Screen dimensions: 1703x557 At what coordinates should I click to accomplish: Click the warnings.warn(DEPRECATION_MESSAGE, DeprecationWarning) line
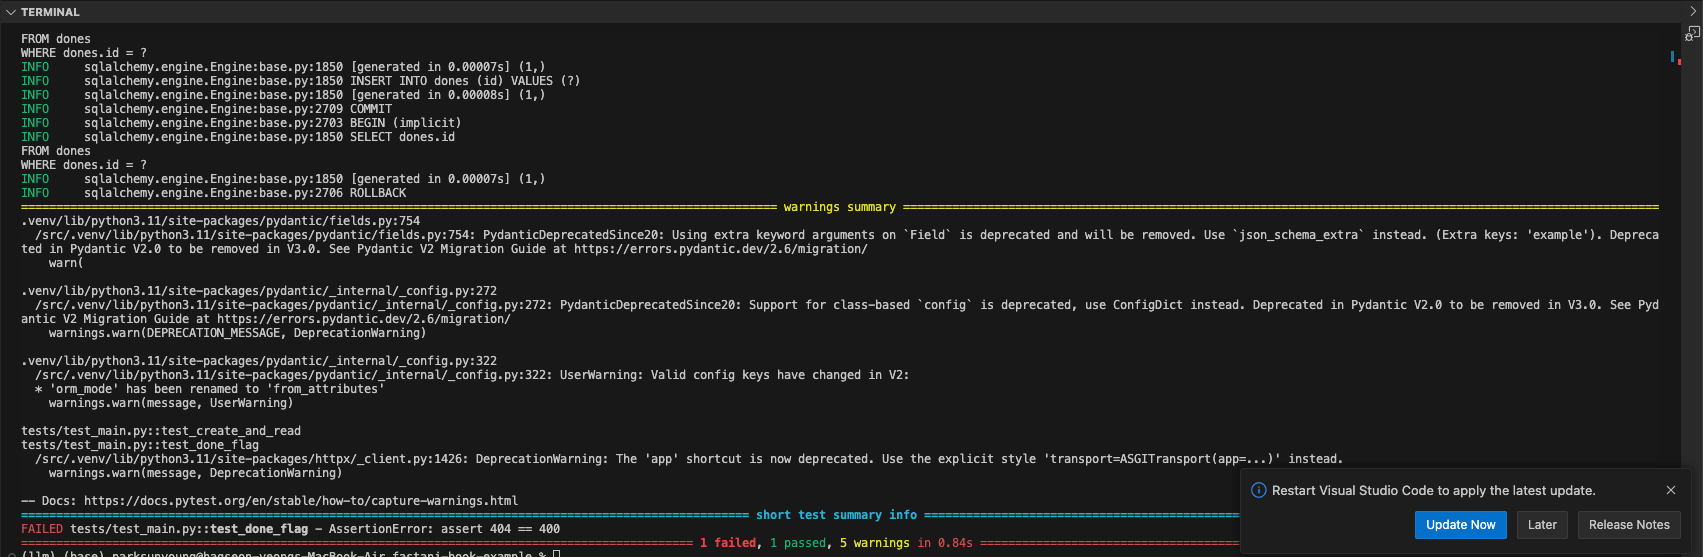(237, 333)
